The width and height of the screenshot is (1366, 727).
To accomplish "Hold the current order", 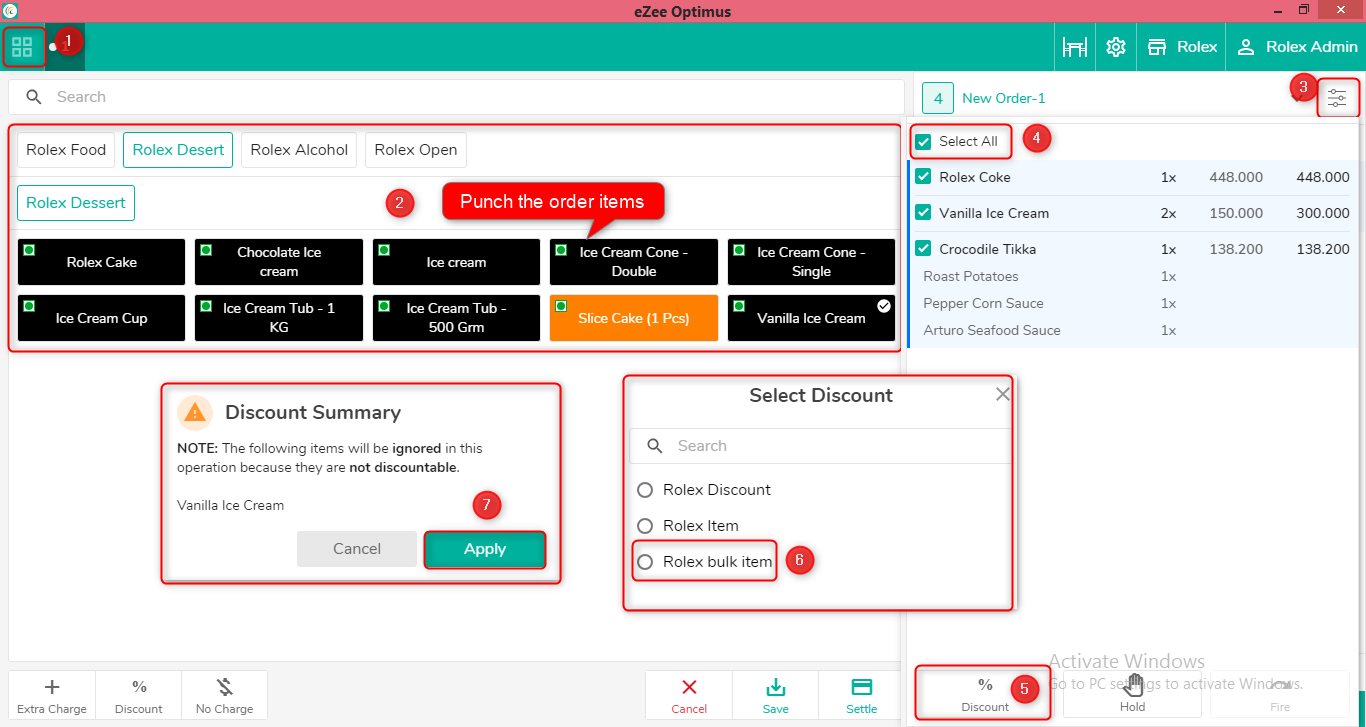I will pos(1132,695).
